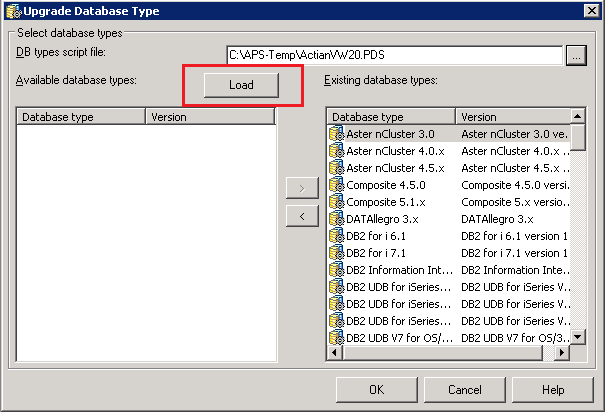Click the Composite 4.5.0 database icon
Screen dimensions: 606x412
[x=337, y=185]
